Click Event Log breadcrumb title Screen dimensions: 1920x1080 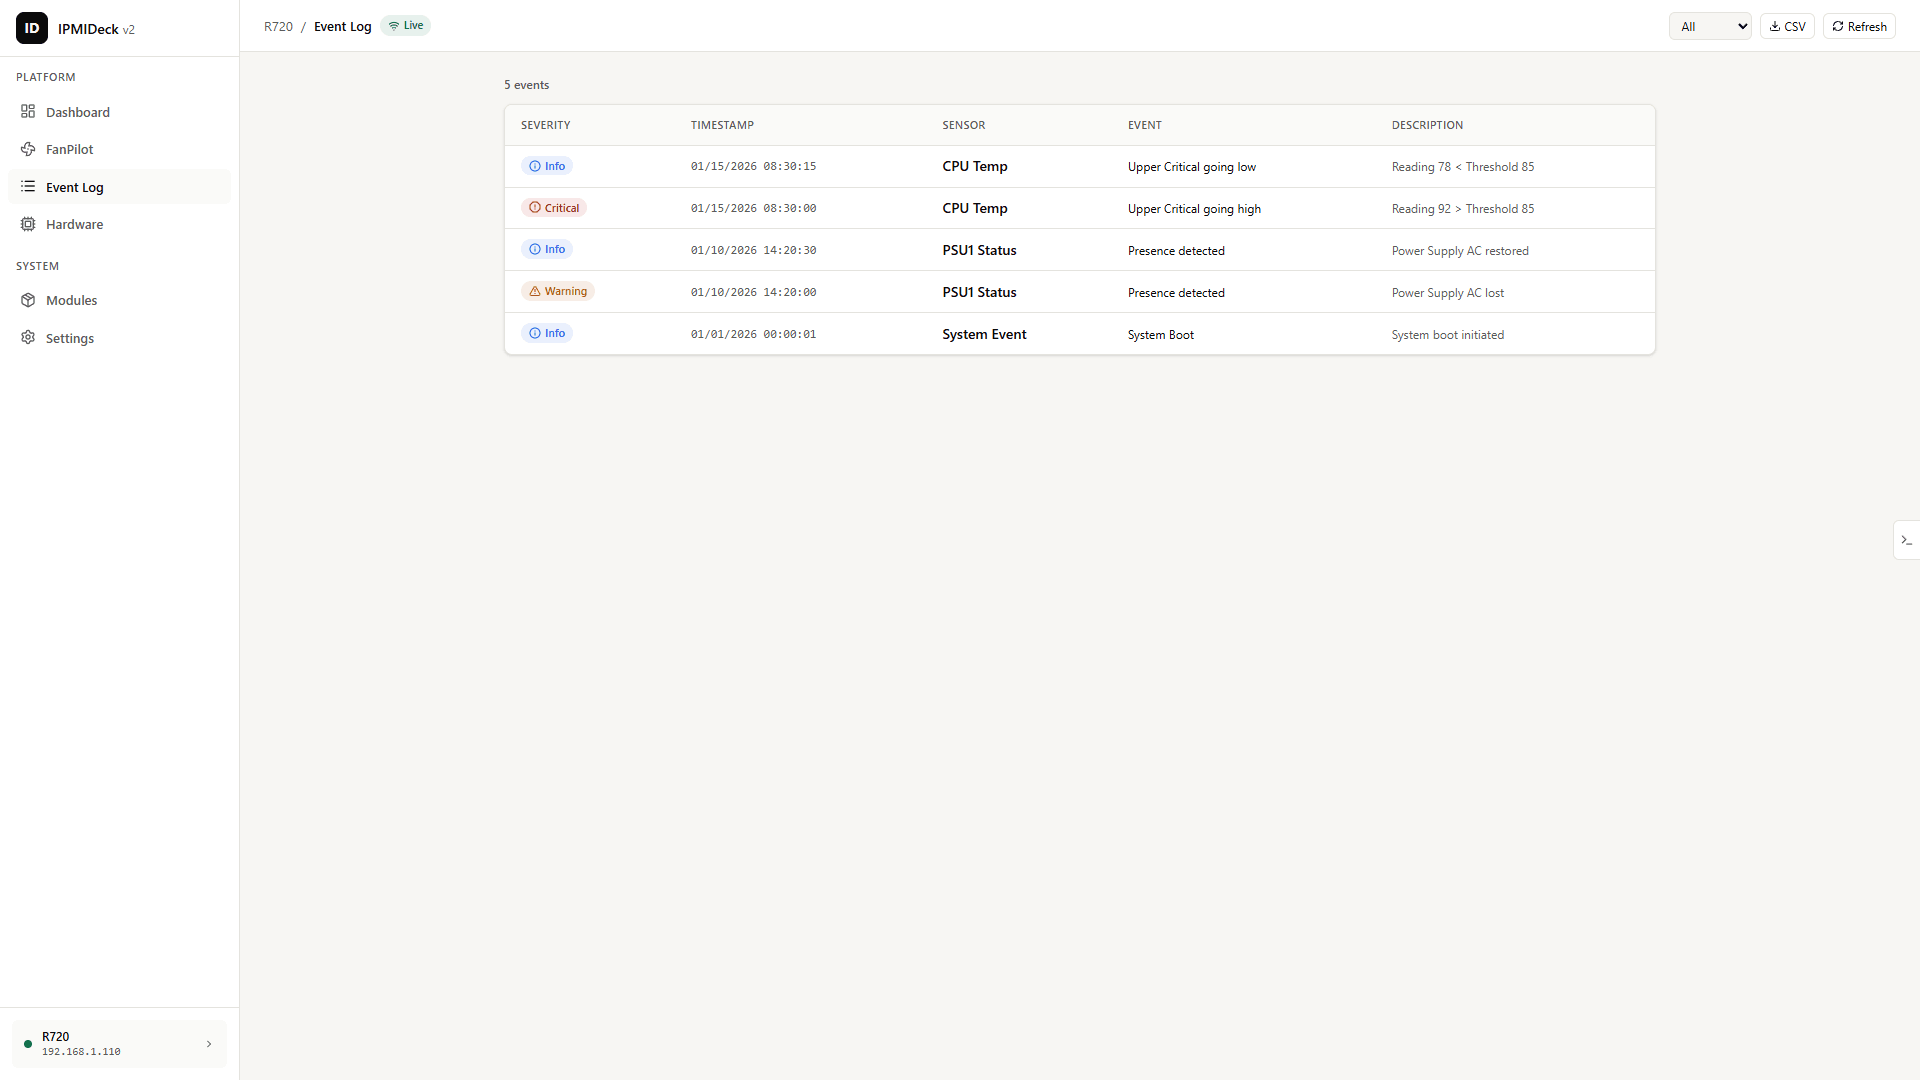pos(342,27)
